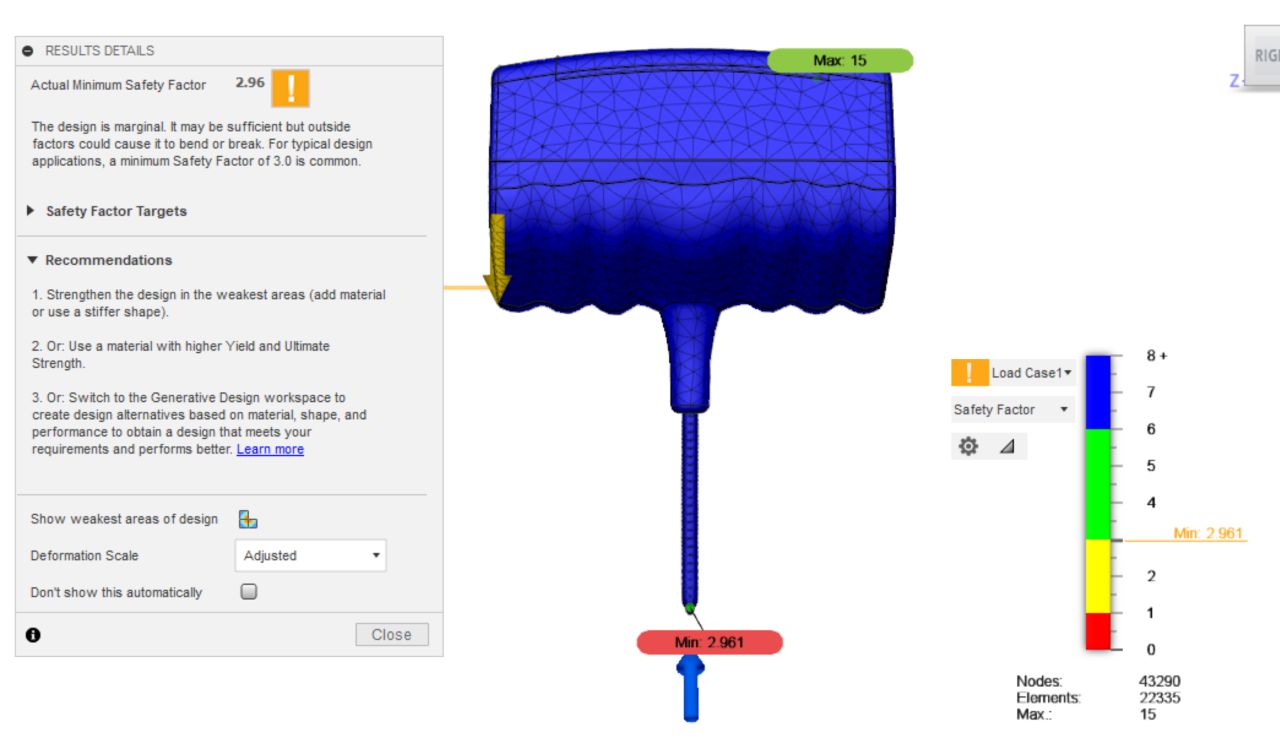The height and width of the screenshot is (741, 1280).
Task: Toggle the Min 2.961 result marker
Action: click(709, 642)
